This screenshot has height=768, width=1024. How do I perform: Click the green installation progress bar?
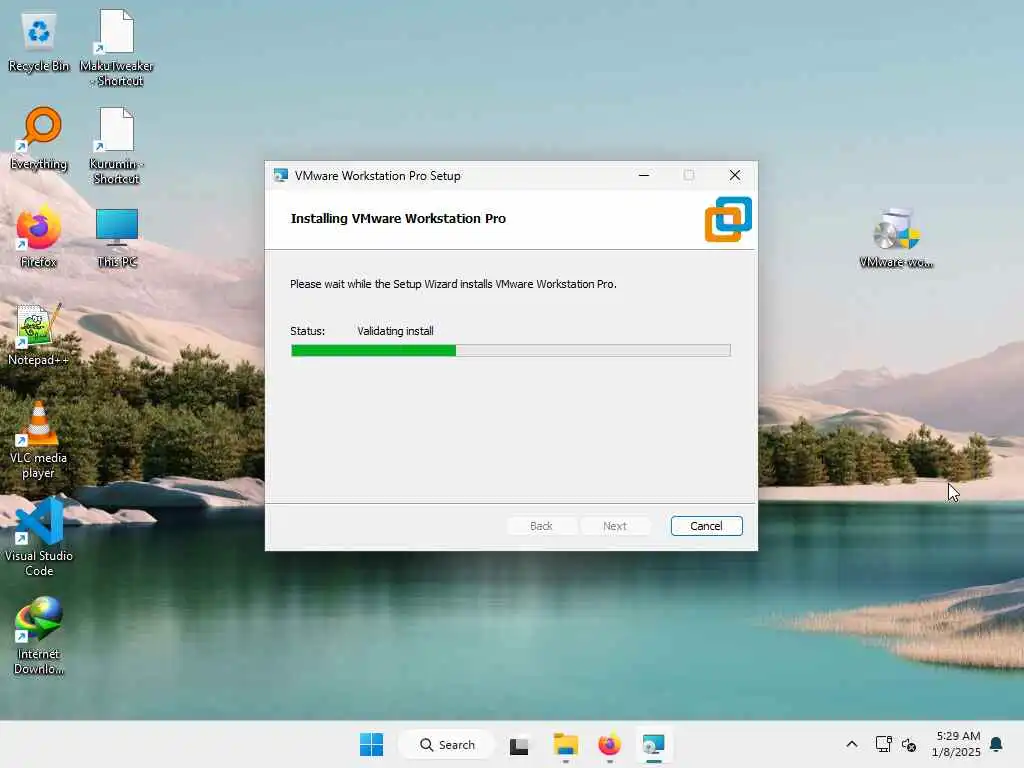511,351
